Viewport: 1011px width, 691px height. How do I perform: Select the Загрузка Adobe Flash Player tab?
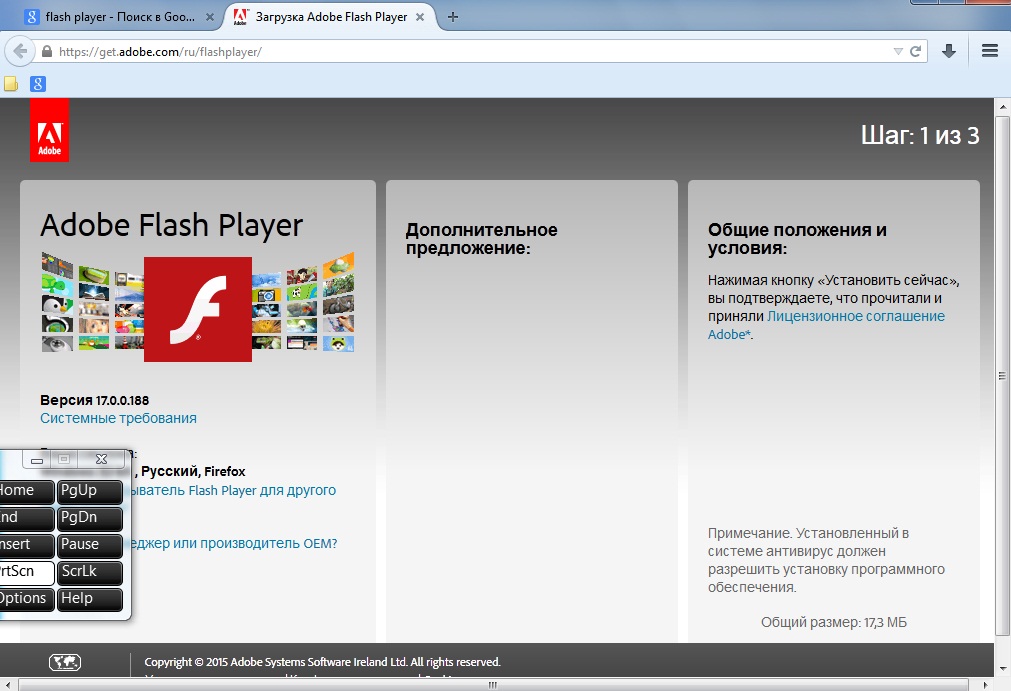pos(331,17)
